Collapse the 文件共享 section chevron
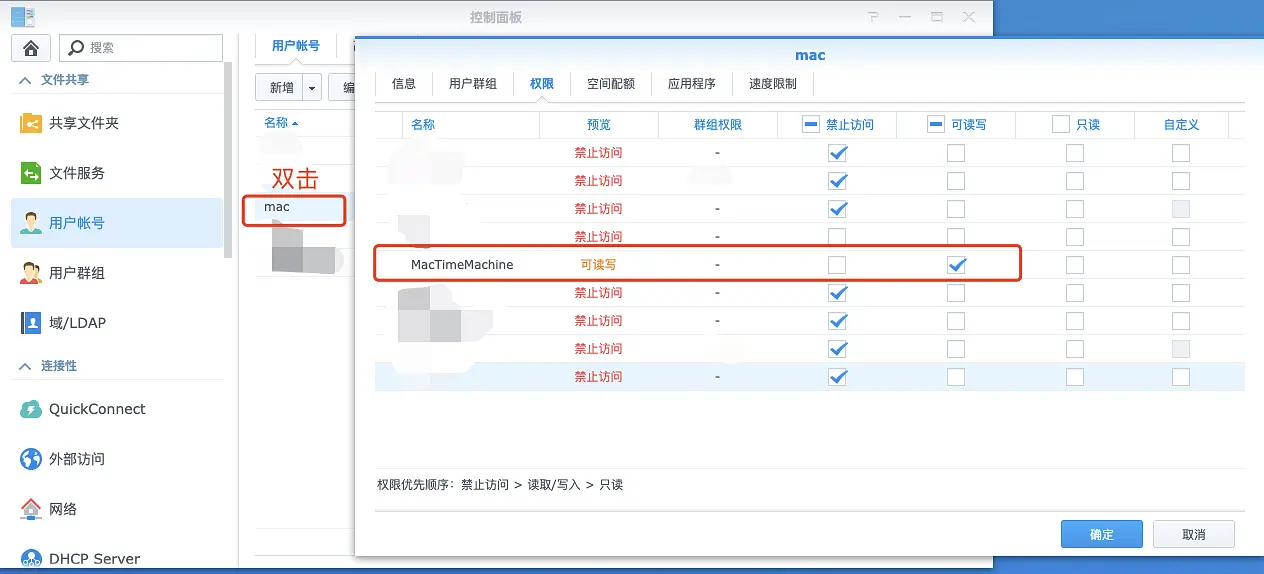 pos(25,80)
